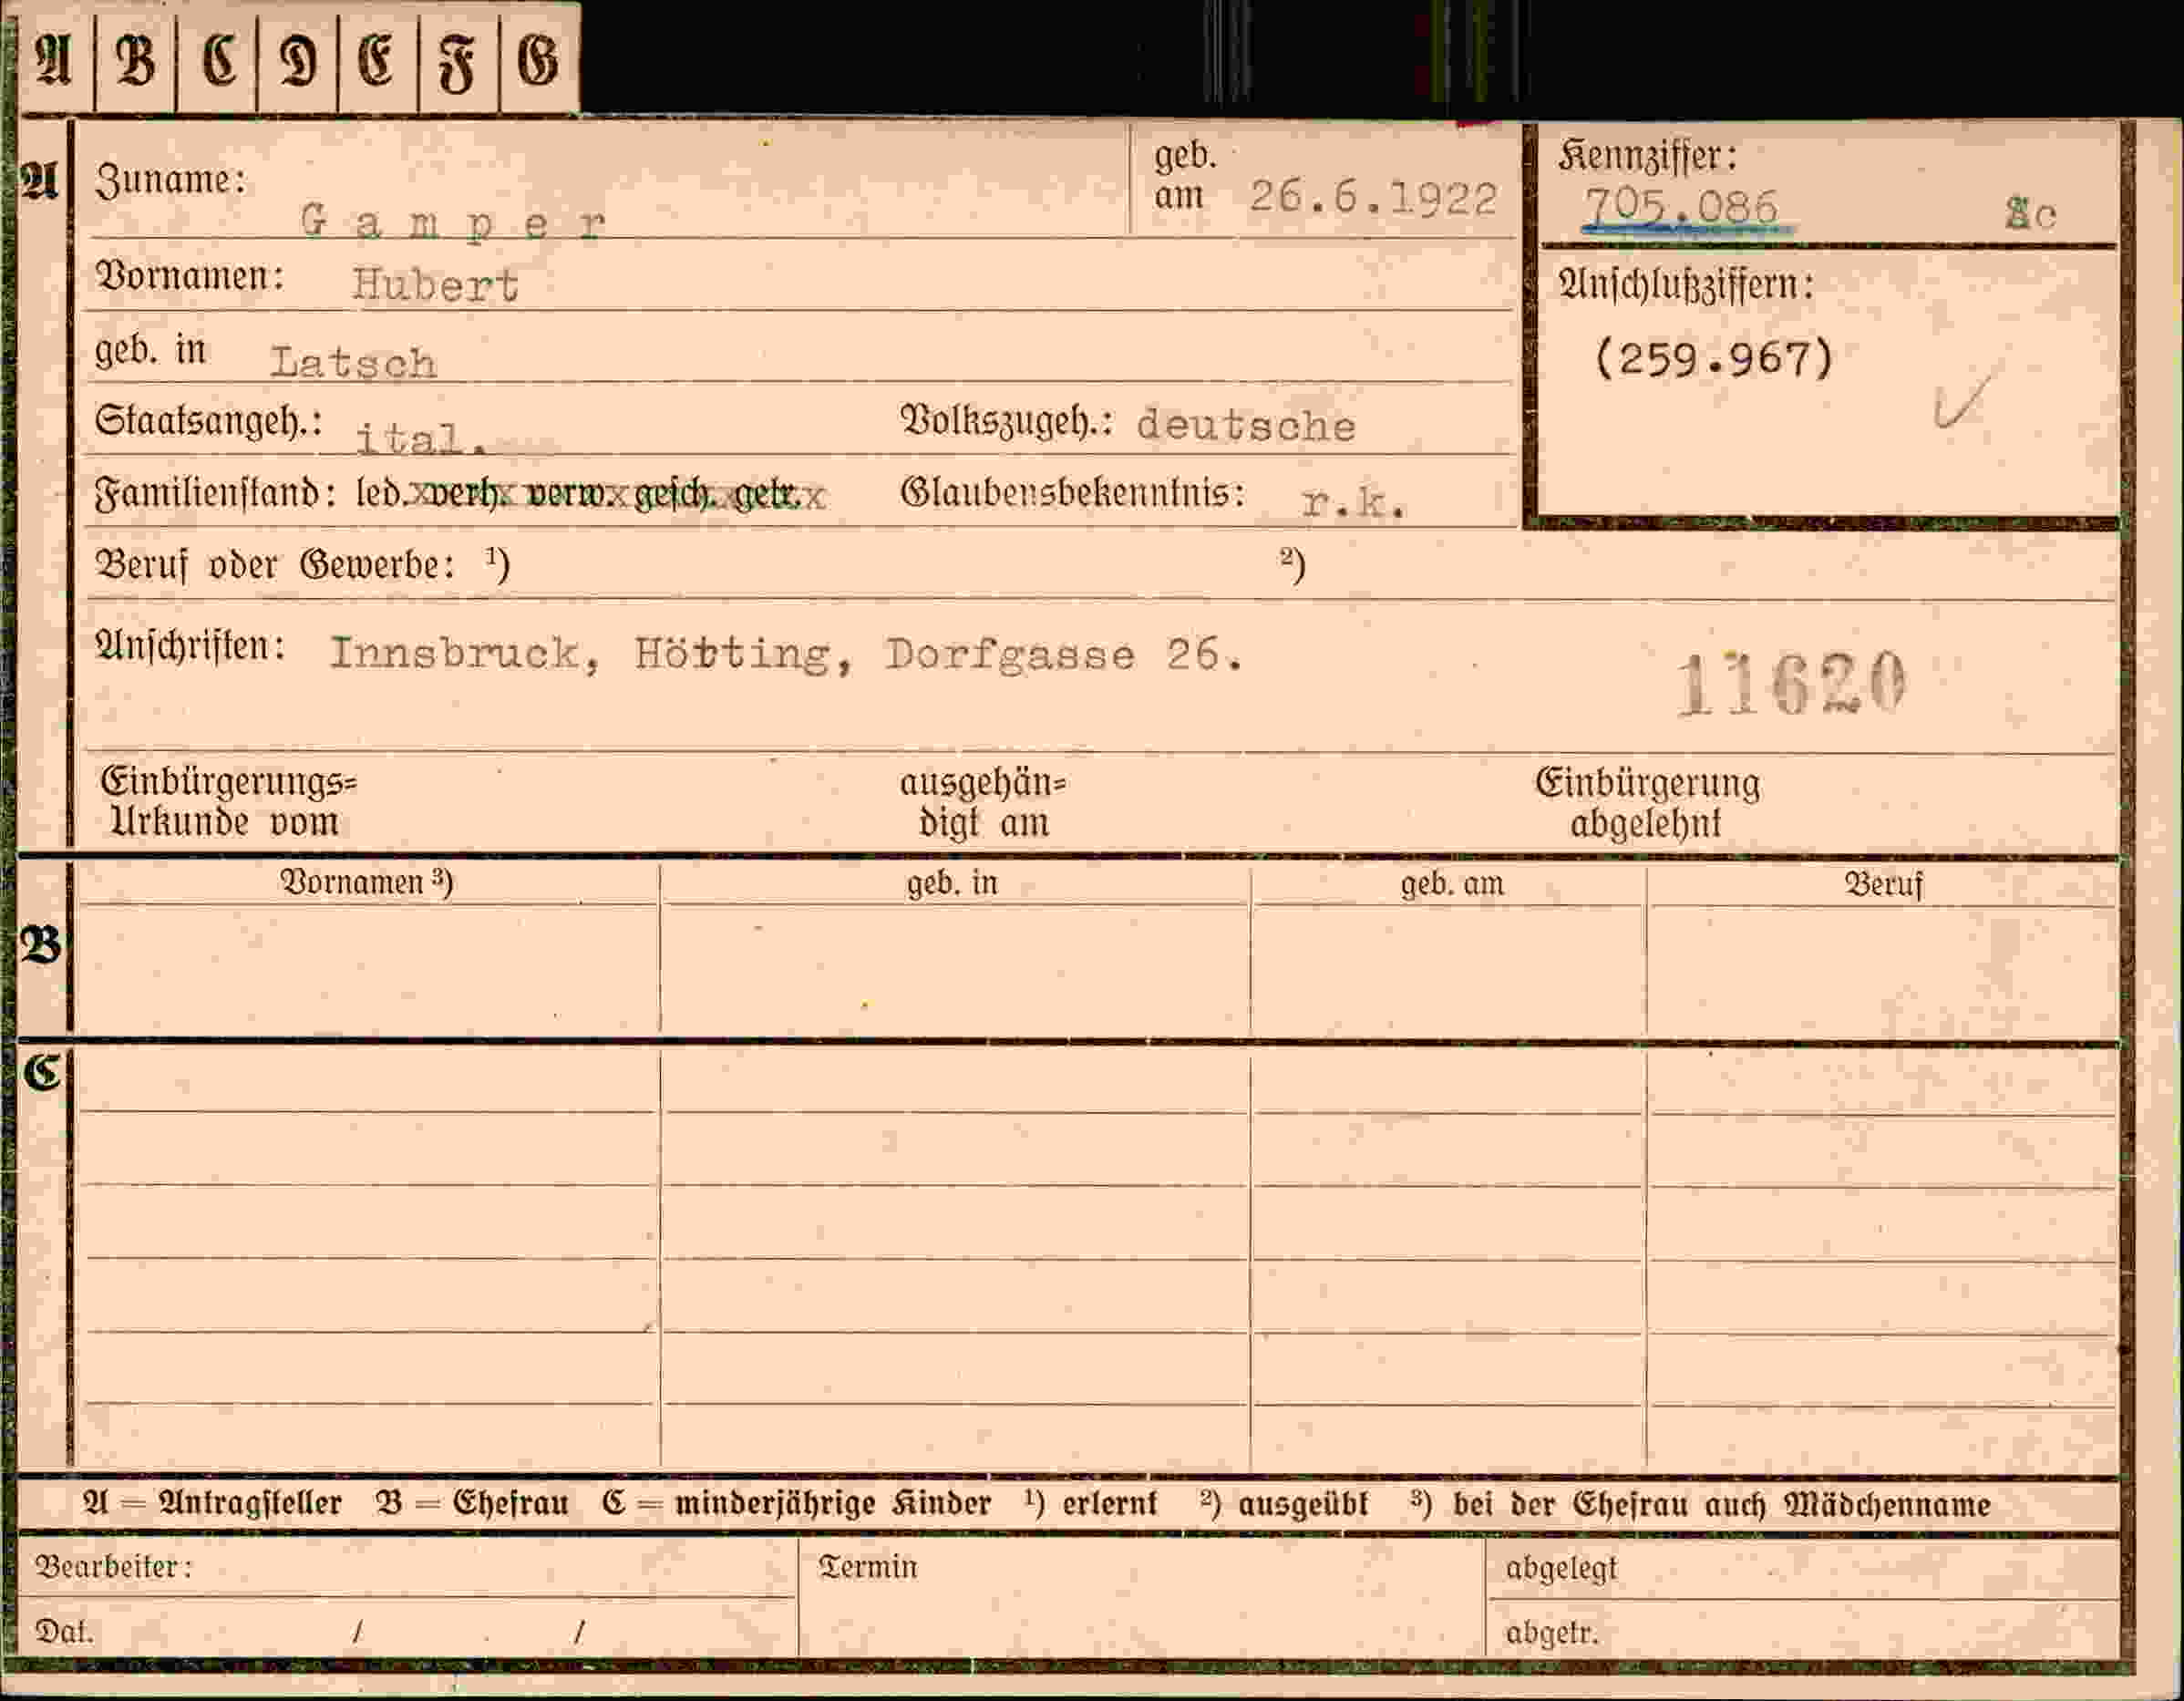This screenshot has width=2184, height=1701.
Task: Click the stamped number '11620'
Action: tap(1792, 684)
